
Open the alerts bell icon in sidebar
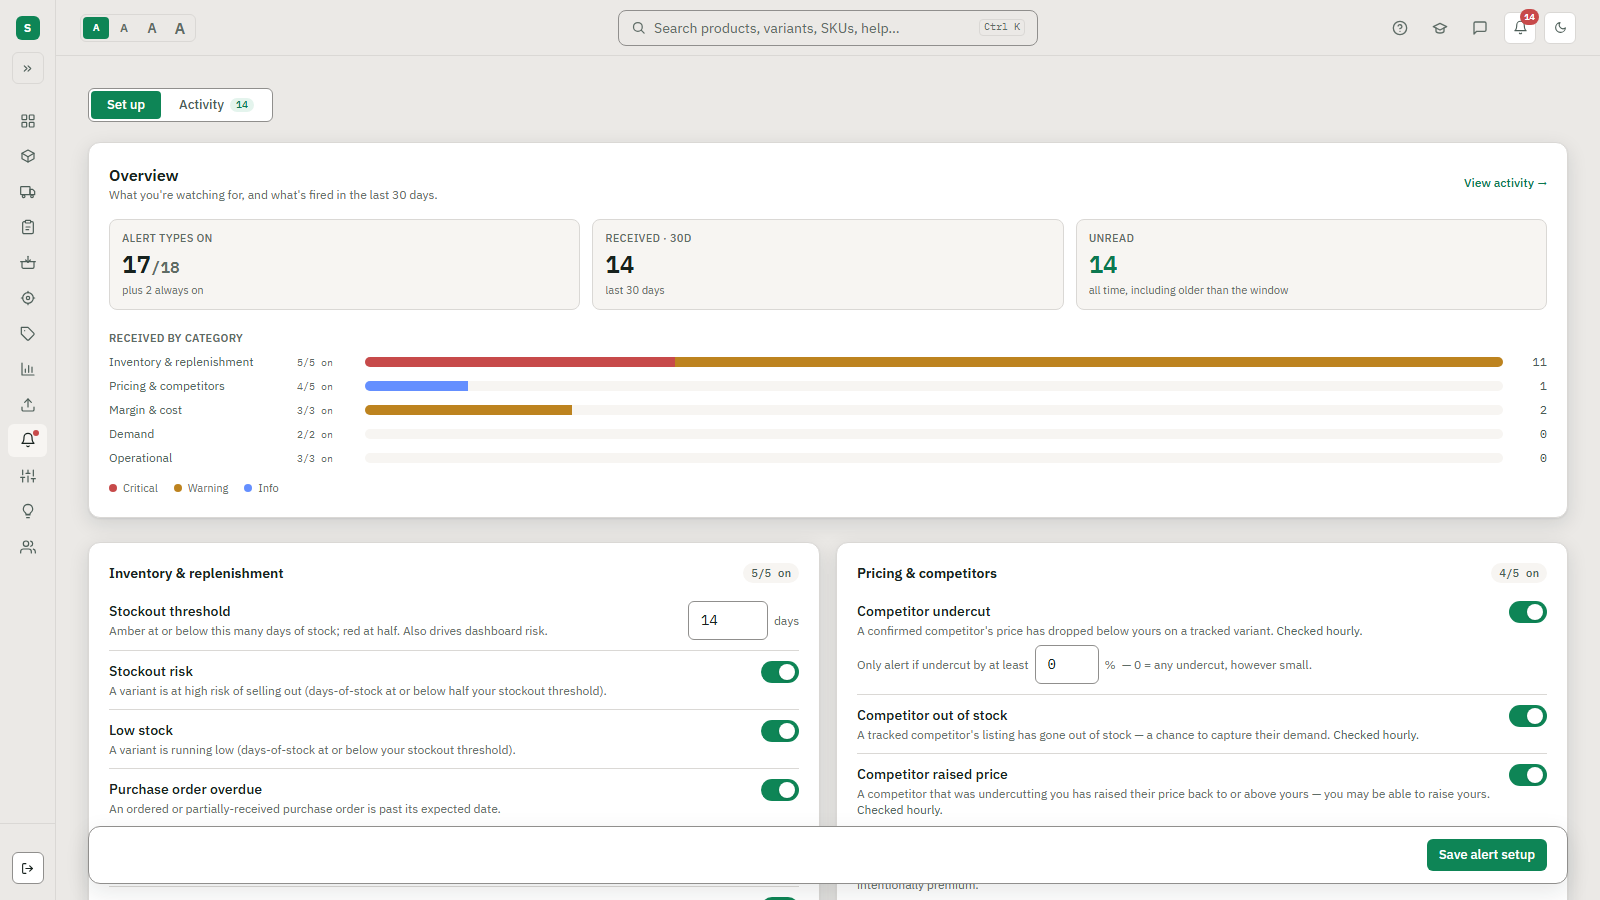coord(28,440)
